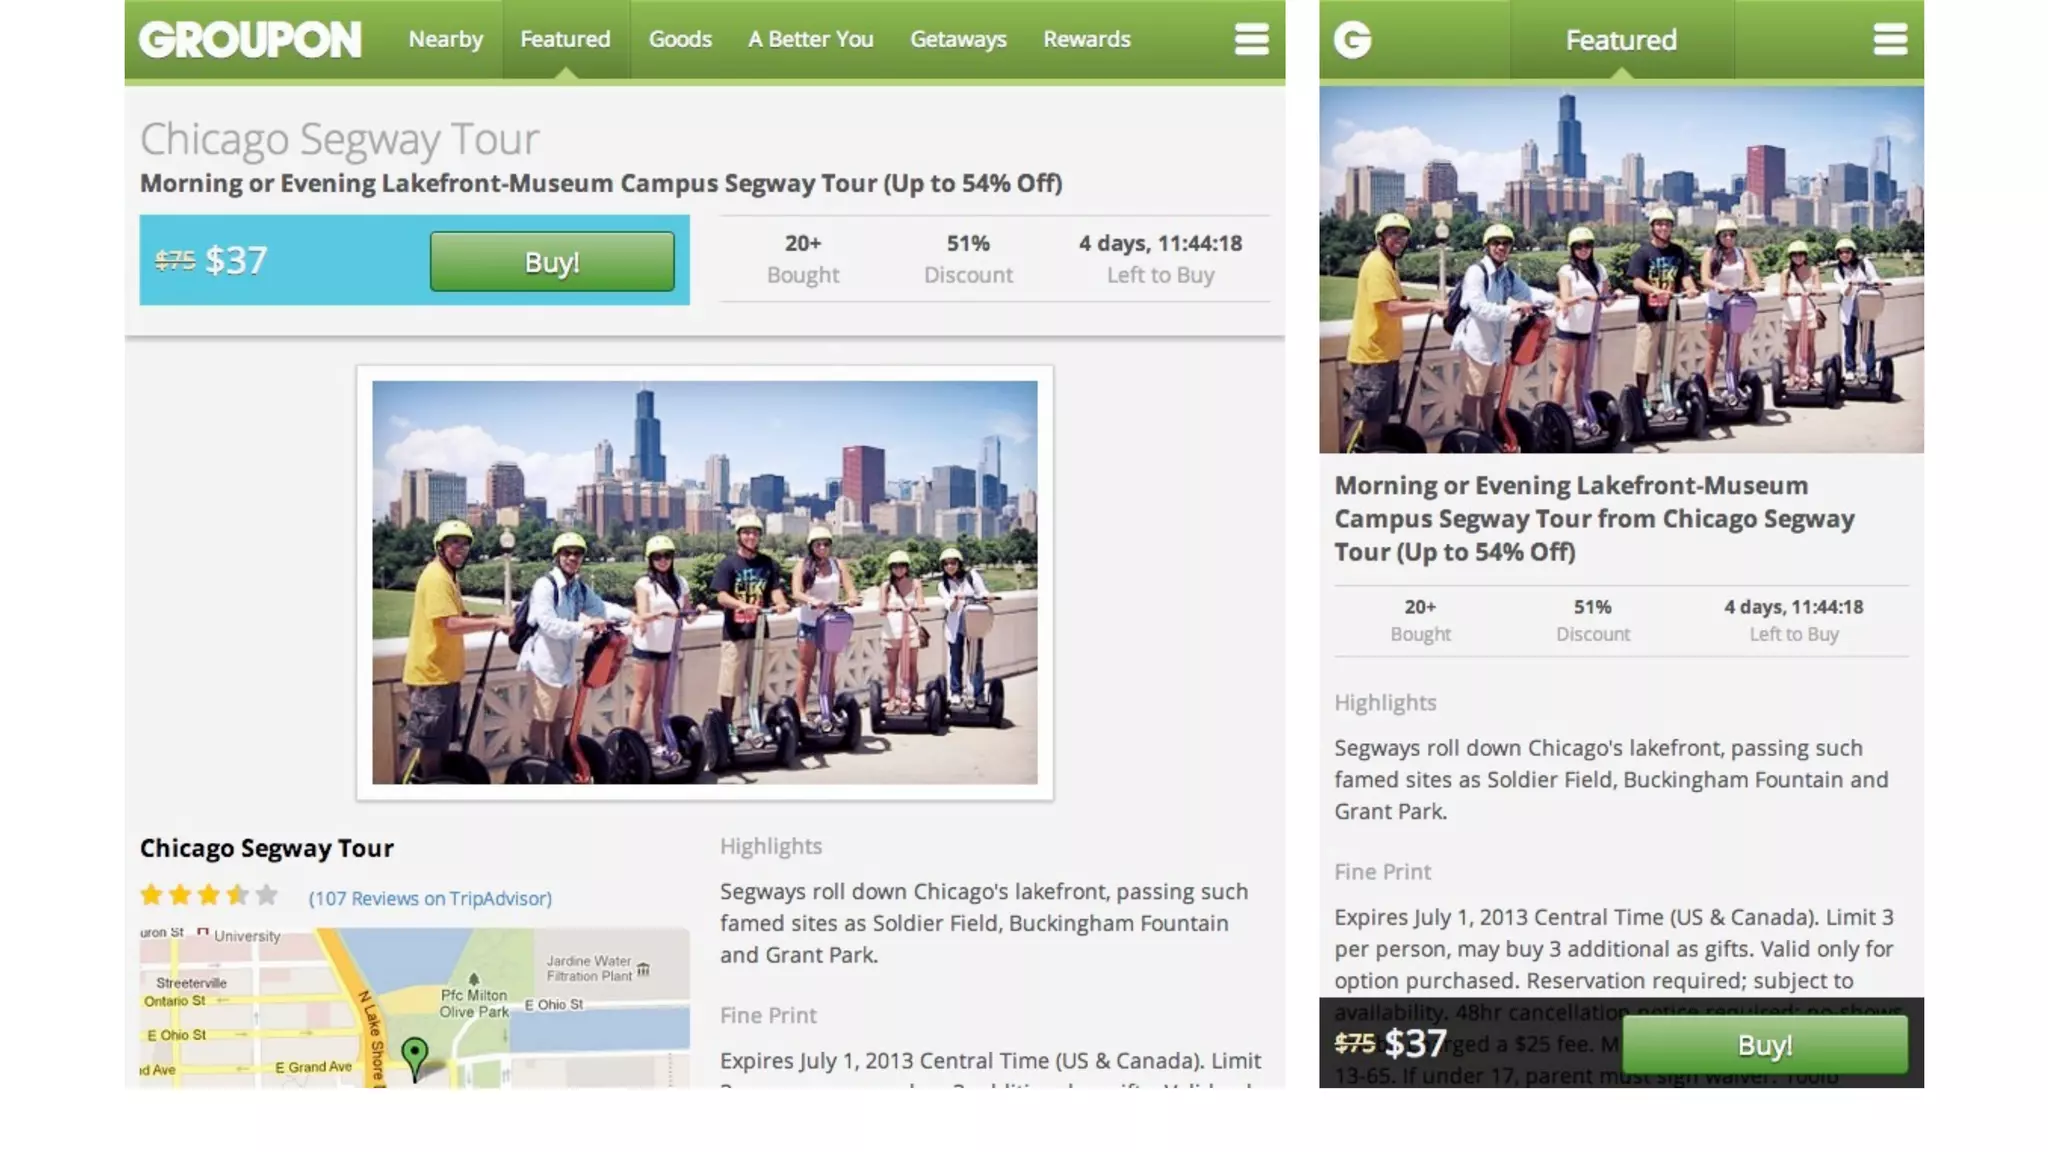Open 107 Reviews on TripAdvisor link

pos(430,898)
